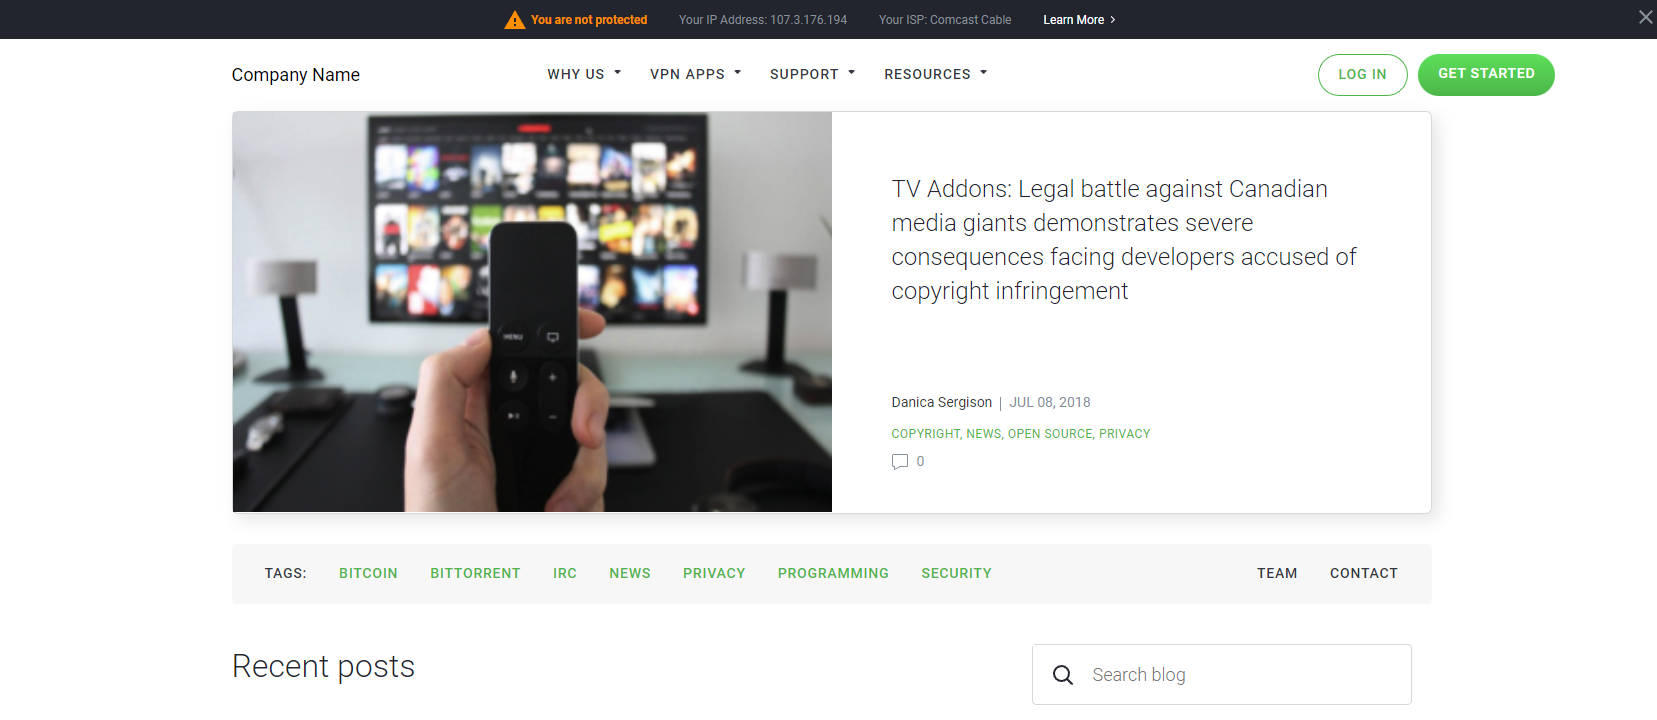Filter posts by BITTORRENT tag

click(x=475, y=574)
